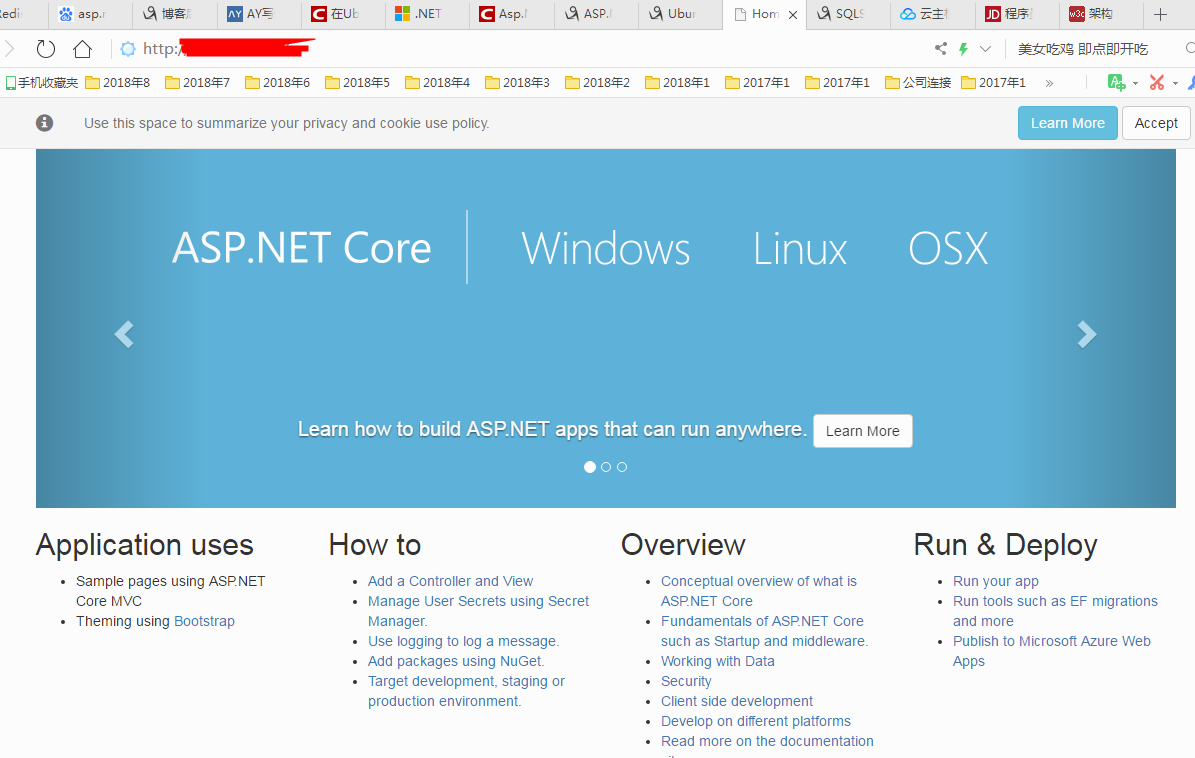Image resolution: width=1195 pixels, height=758 pixels.
Task: Click the browser refresh icon
Action: (x=46, y=50)
